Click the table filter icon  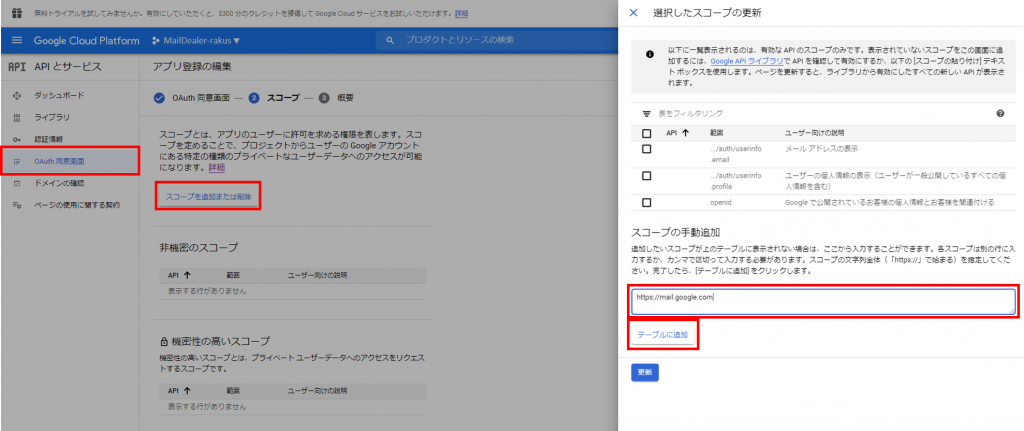[647, 114]
